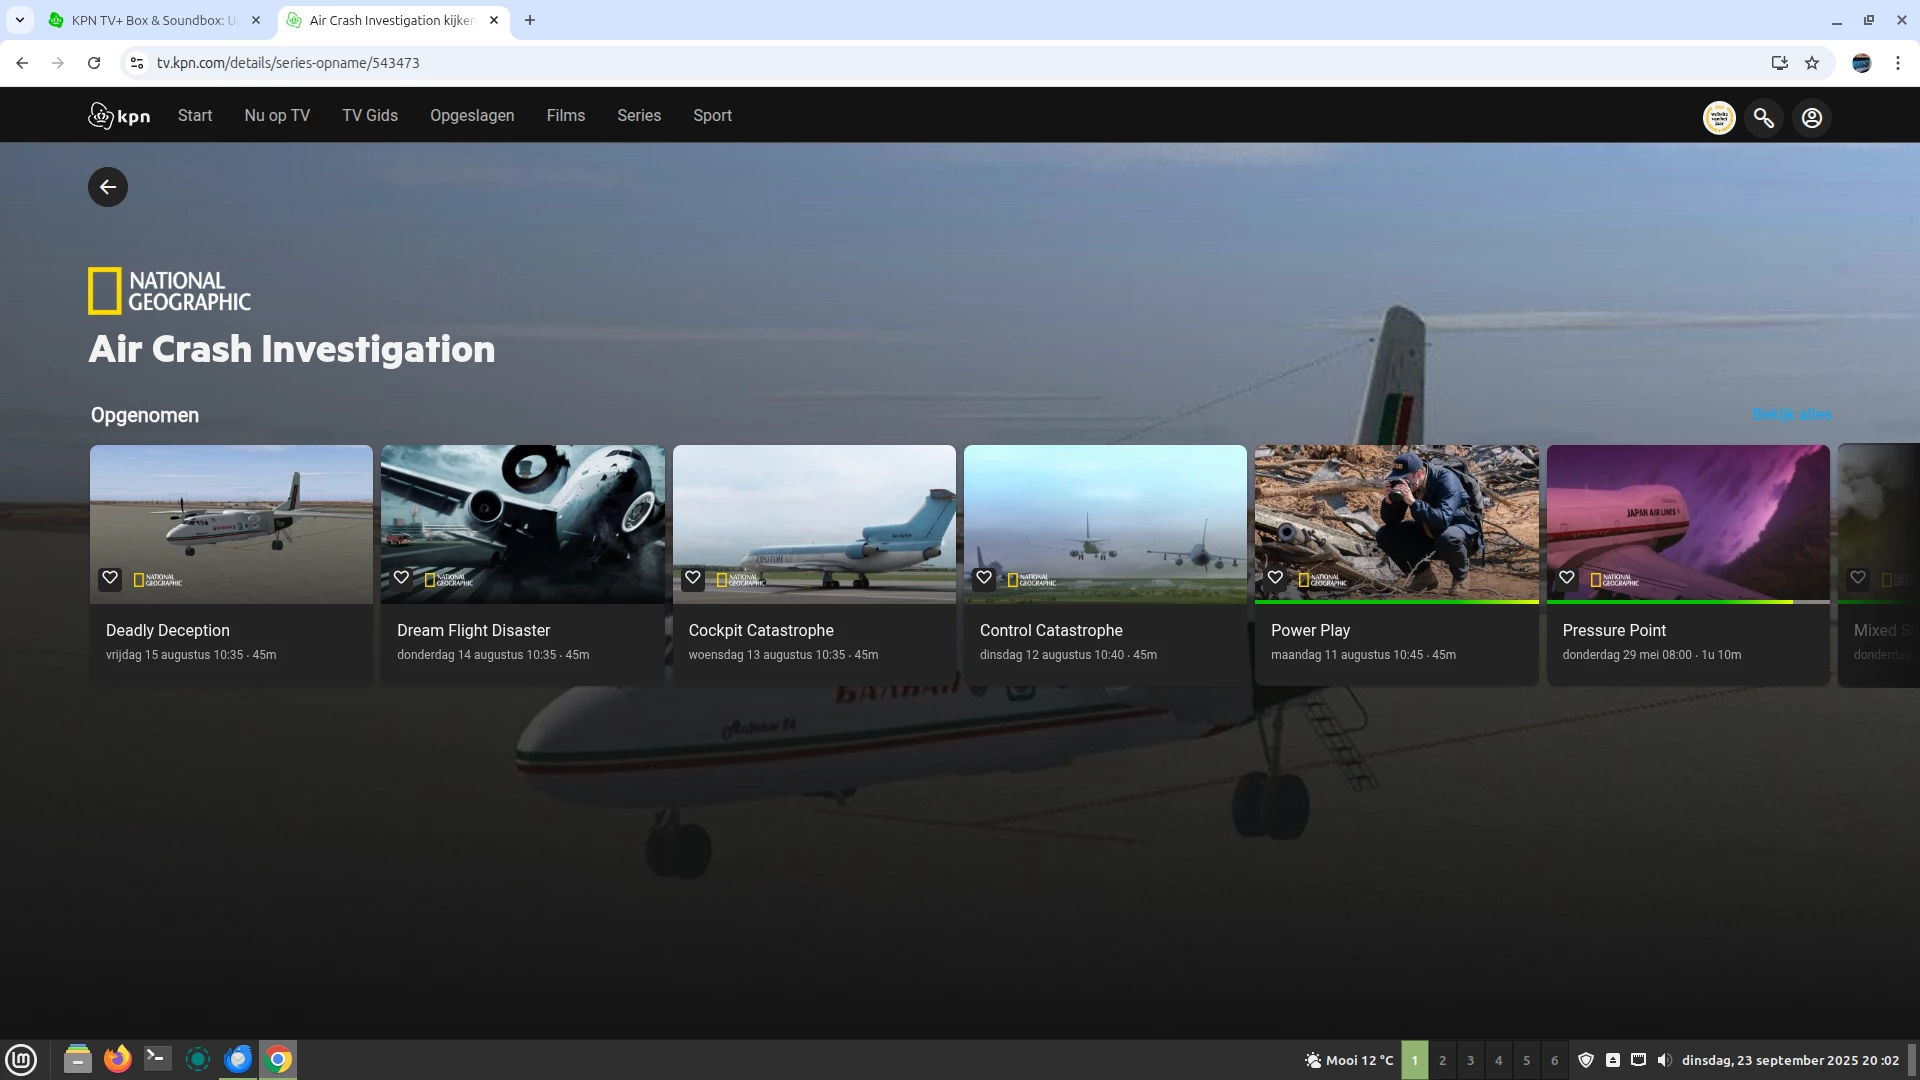Open Firefox from the taskbar
1920x1080 pixels.
[118, 1059]
